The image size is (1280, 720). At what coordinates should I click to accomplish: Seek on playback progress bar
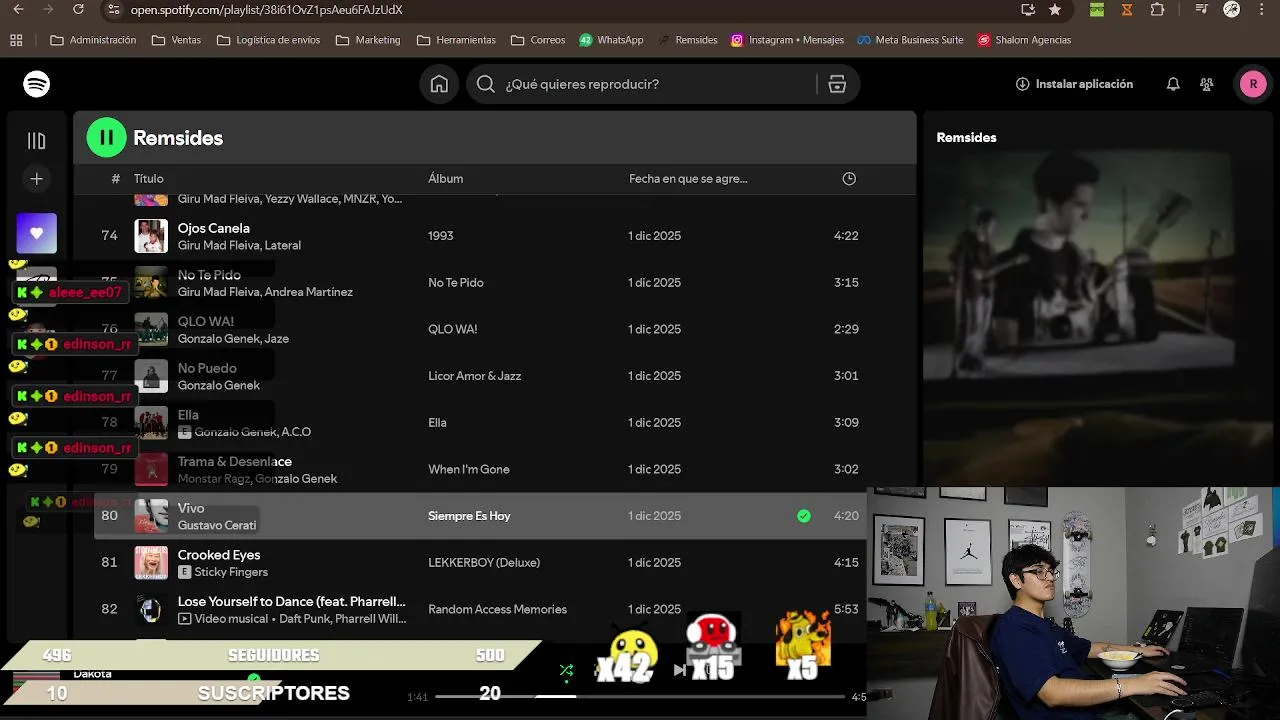[640, 696]
